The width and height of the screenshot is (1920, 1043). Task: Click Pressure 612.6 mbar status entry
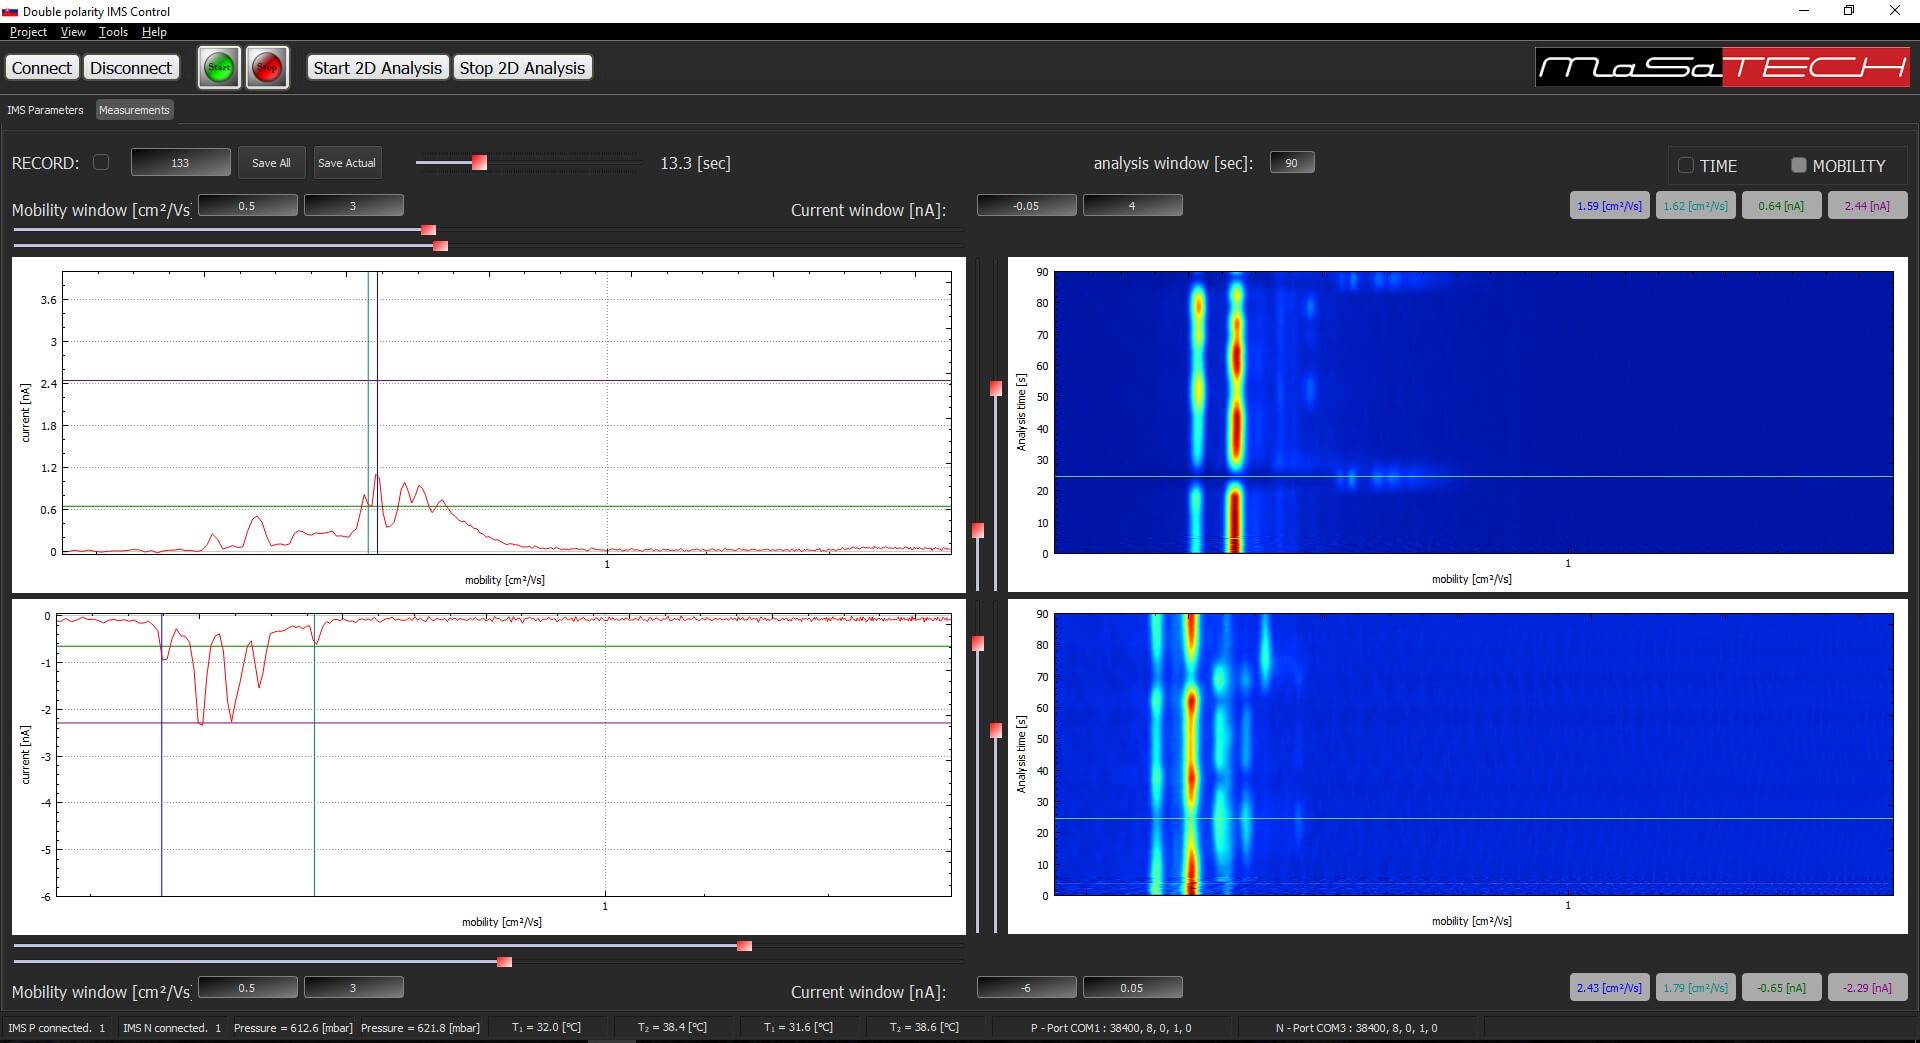click(x=293, y=1028)
